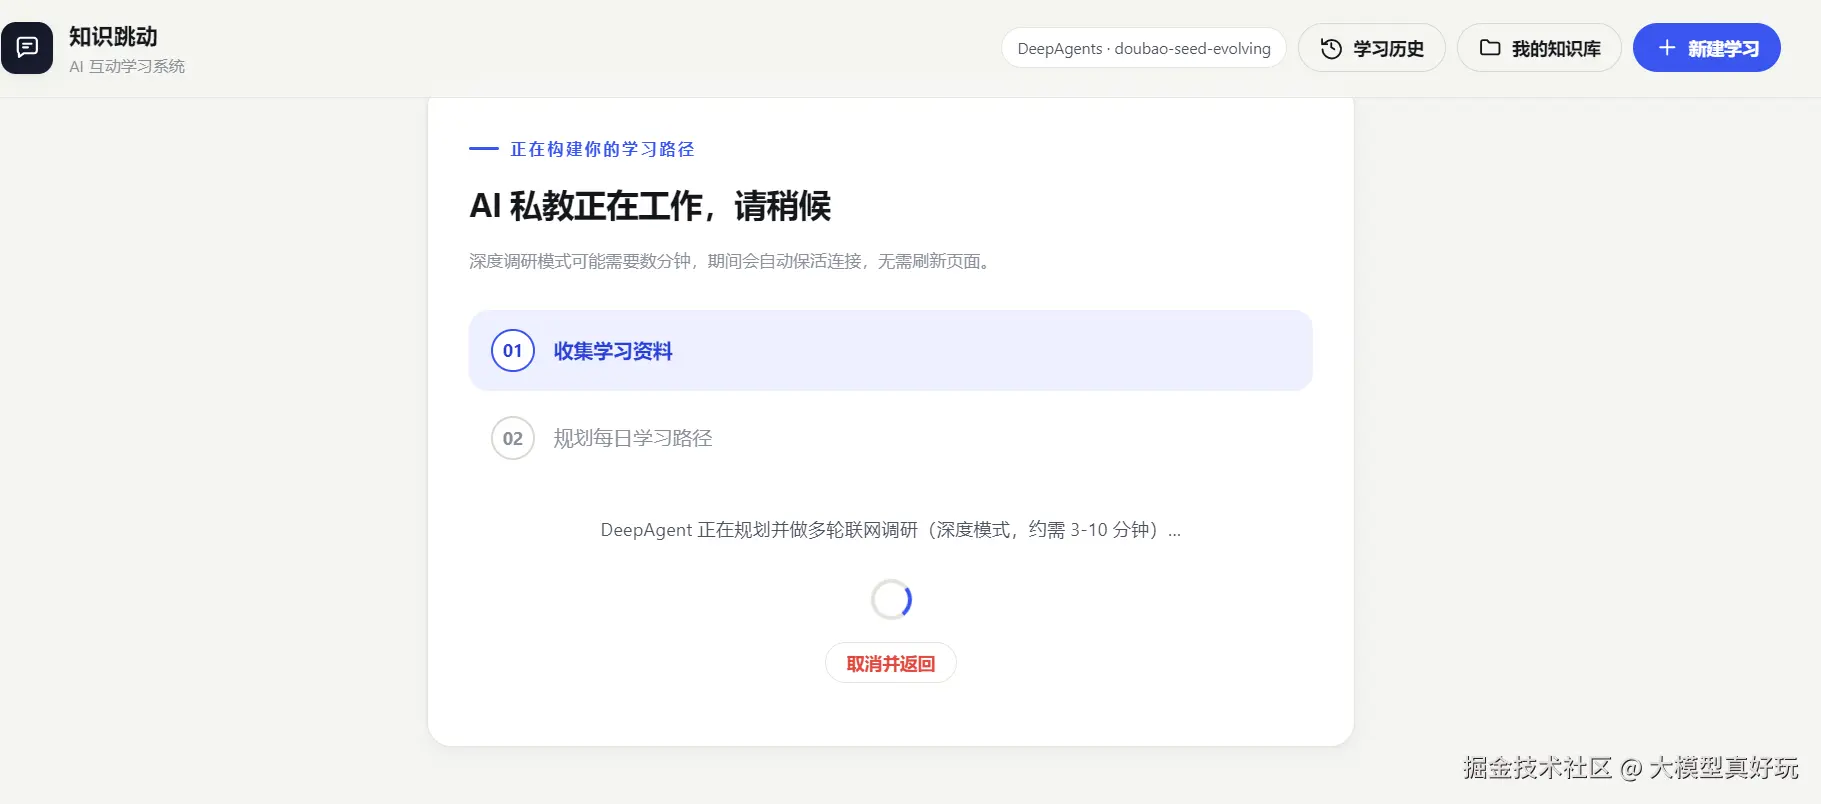Click the loading spinner indicator
The width and height of the screenshot is (1821, 804).
coord(891,600)
